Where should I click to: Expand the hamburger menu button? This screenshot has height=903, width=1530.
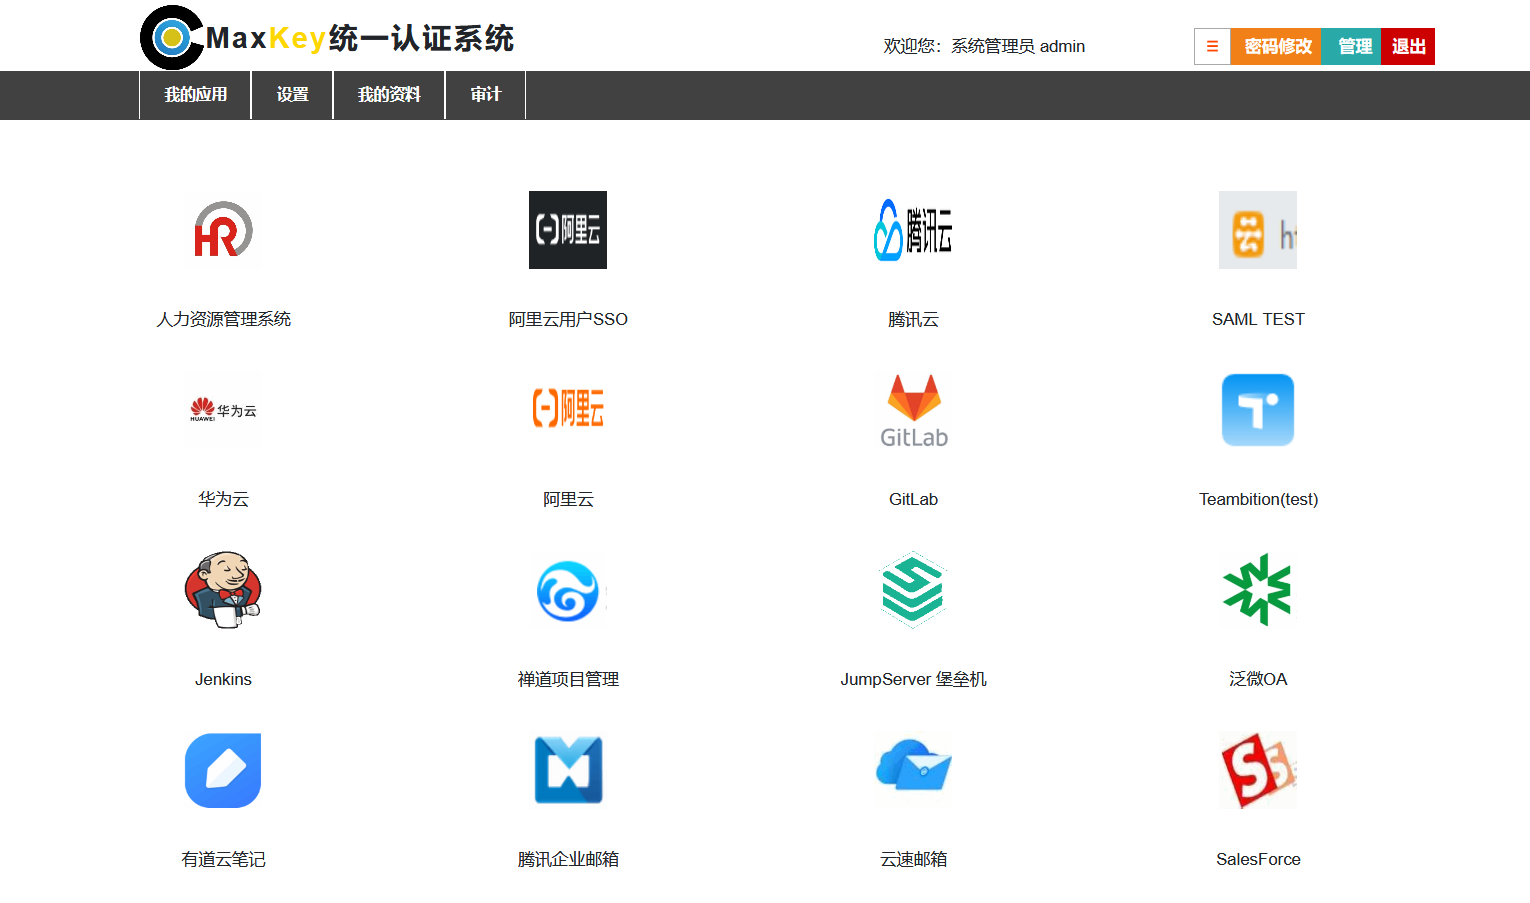(x=1212, y=46)
